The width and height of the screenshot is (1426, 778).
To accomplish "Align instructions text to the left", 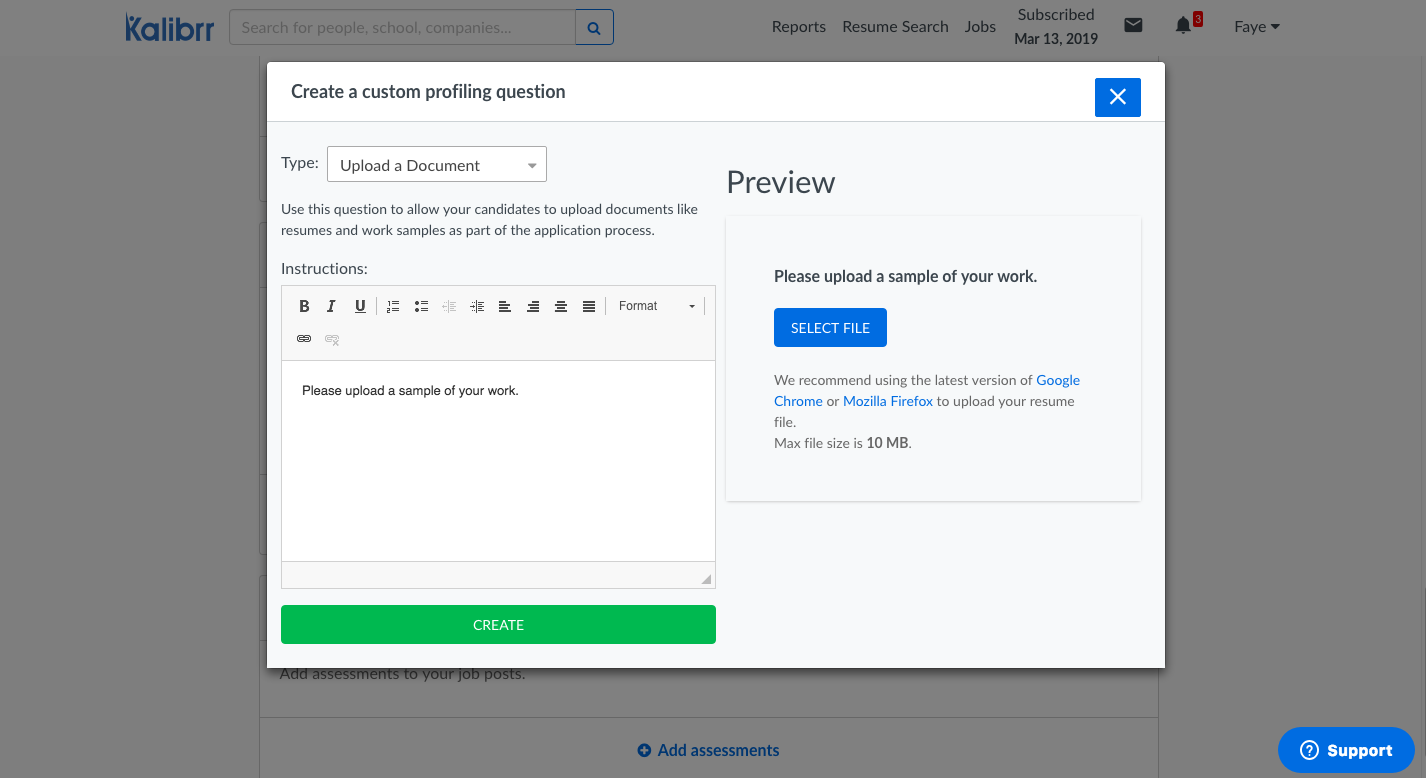I will tap(505, 306).
